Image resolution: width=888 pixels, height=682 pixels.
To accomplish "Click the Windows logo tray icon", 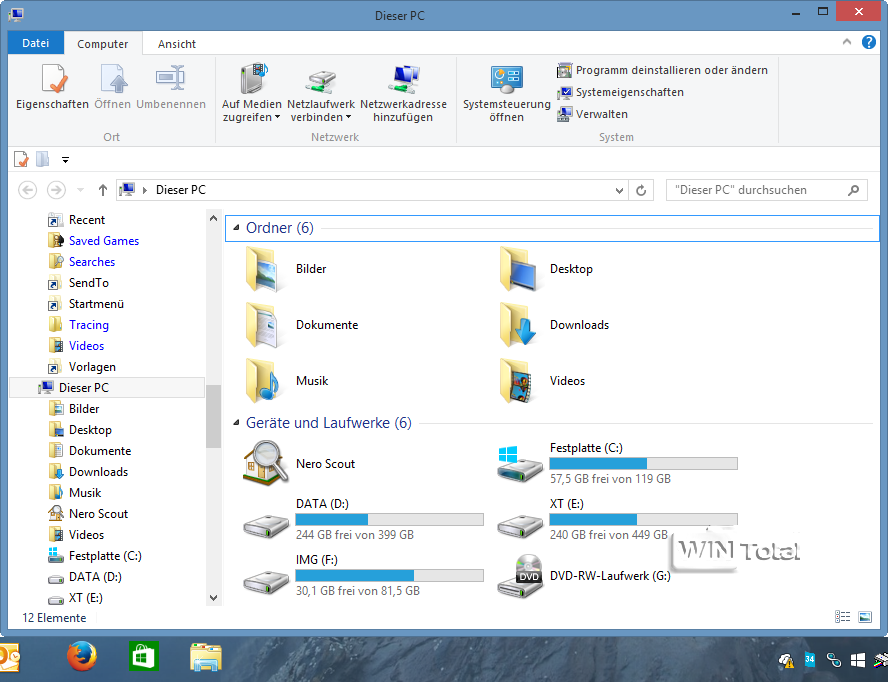I will tap(857, 660).
